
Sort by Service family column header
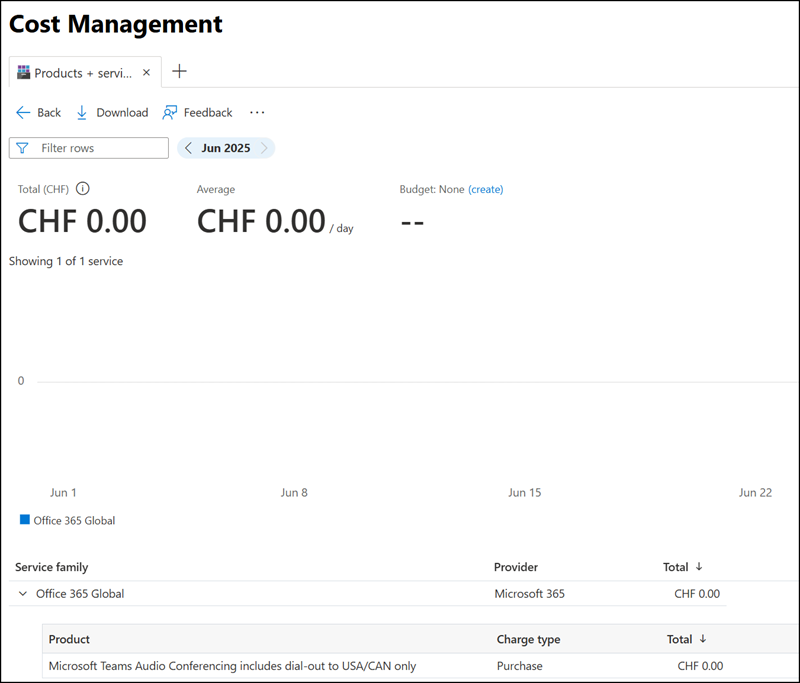(52, 567)
